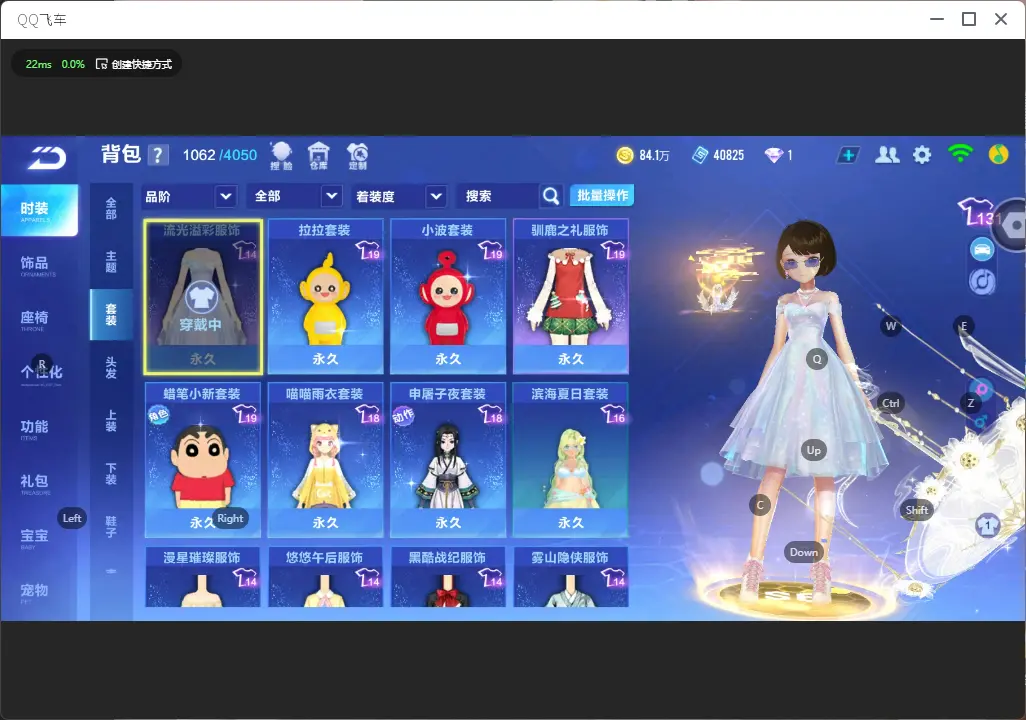The image size is (1026, 720).
Task: Click the 动作 badge on 申屠子夜套装
Action: coord(403,415)
